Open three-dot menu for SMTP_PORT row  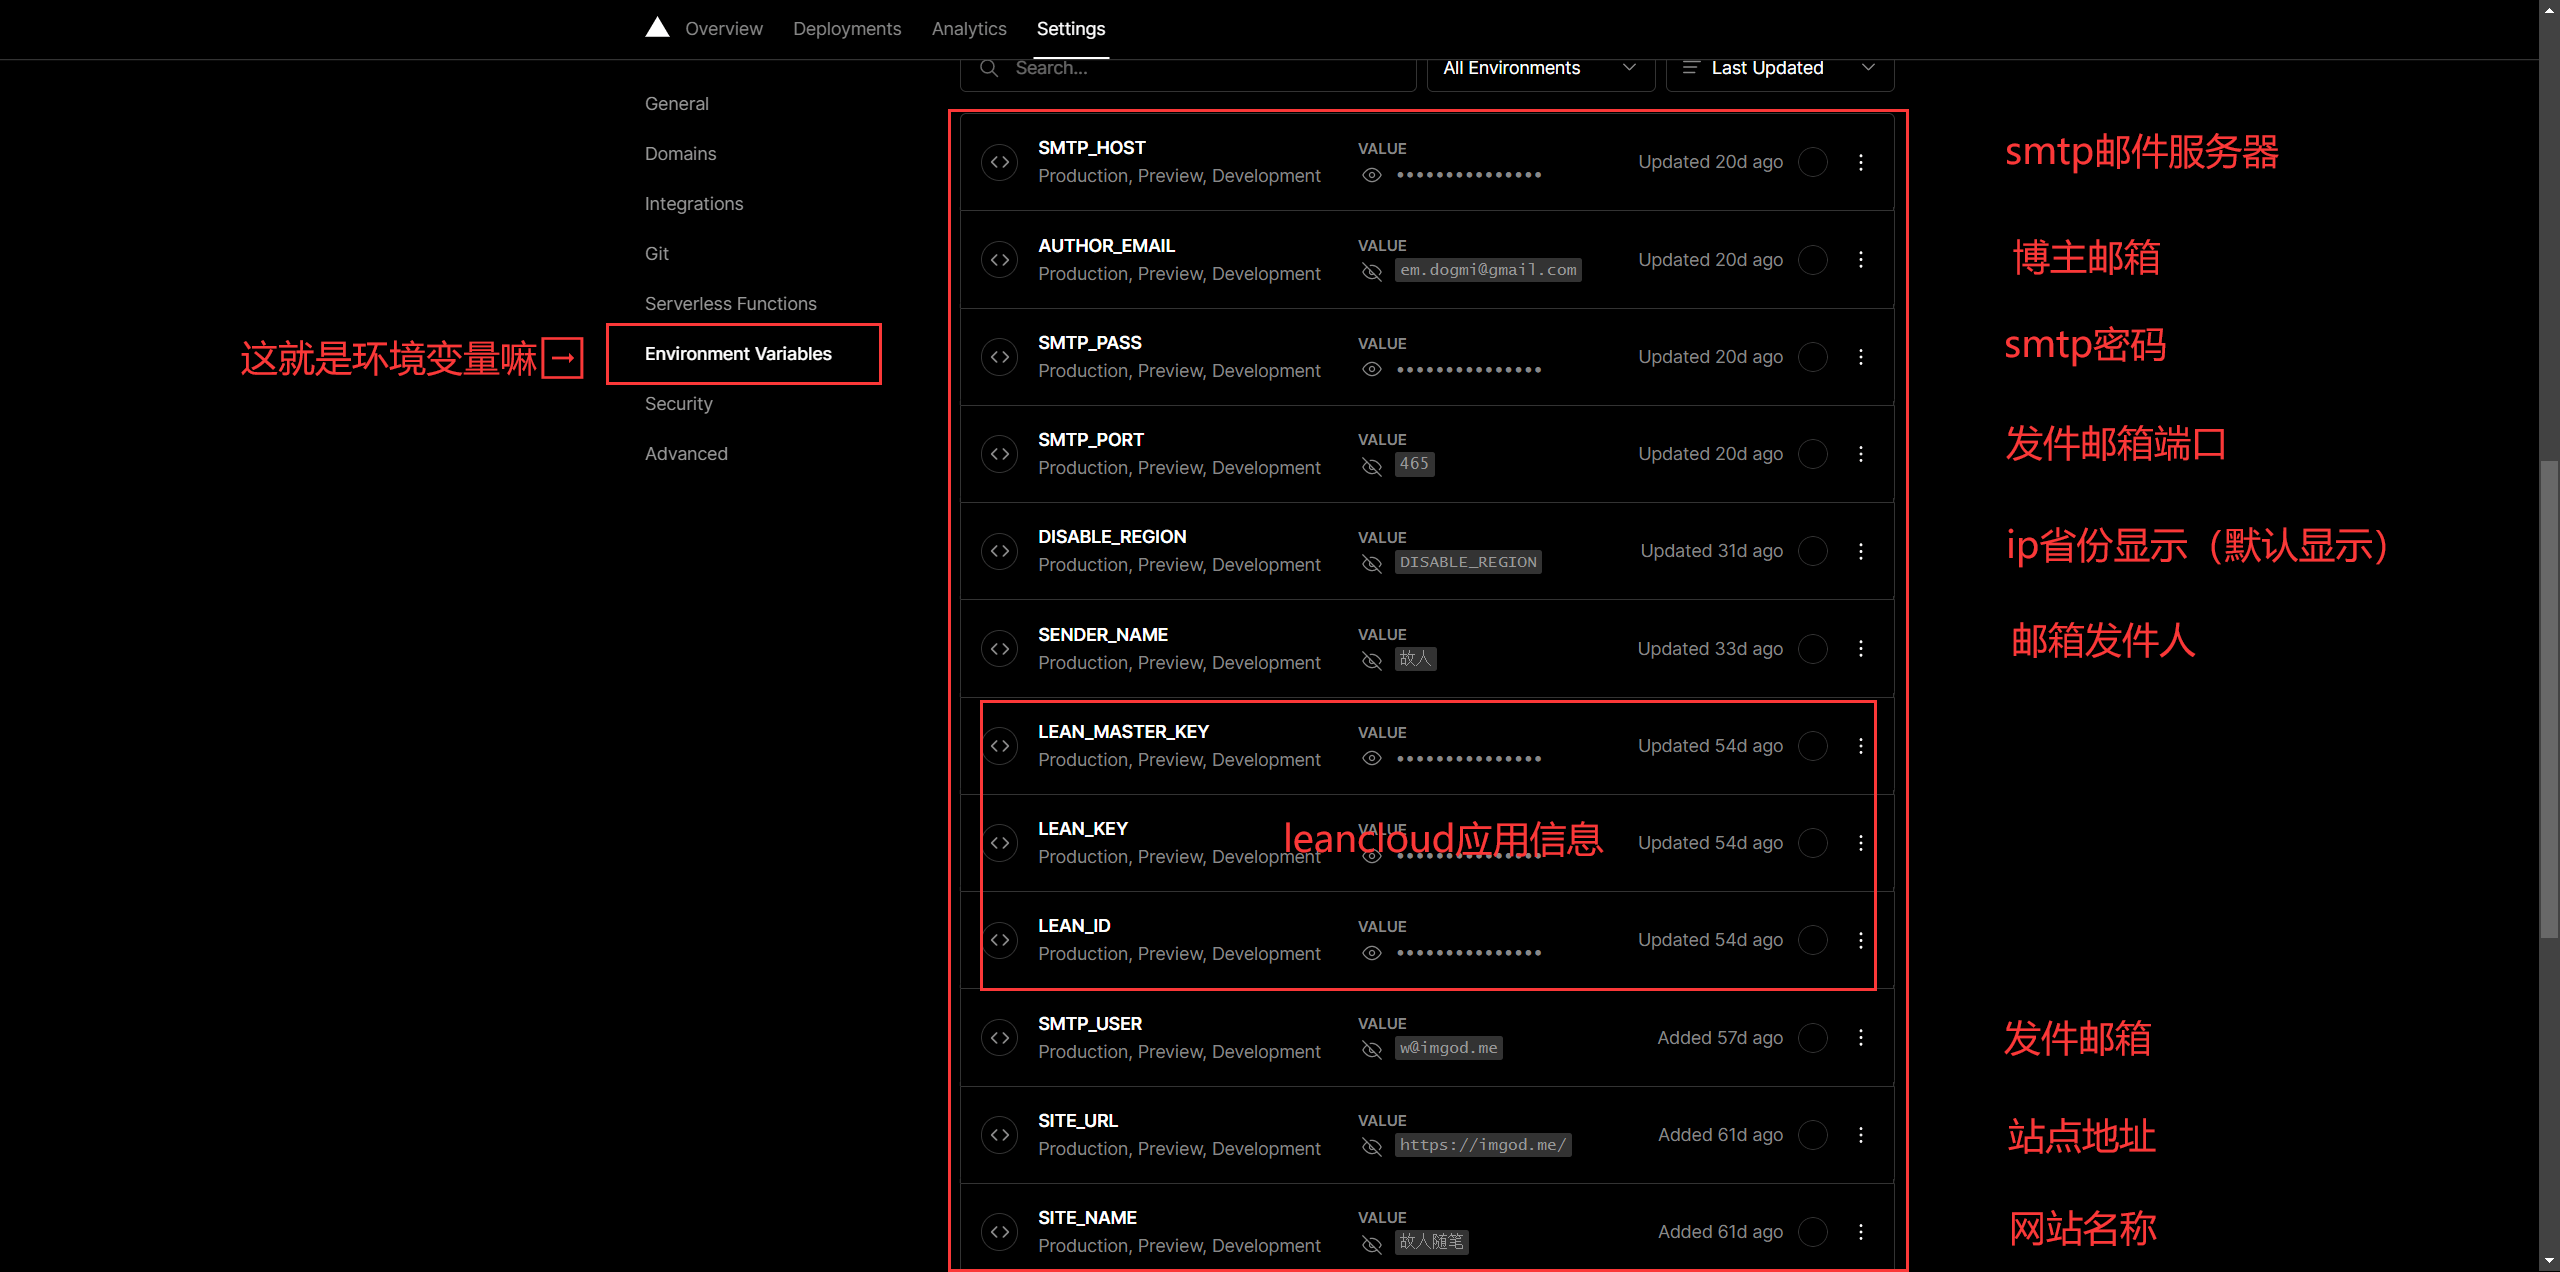(1860, 454)
